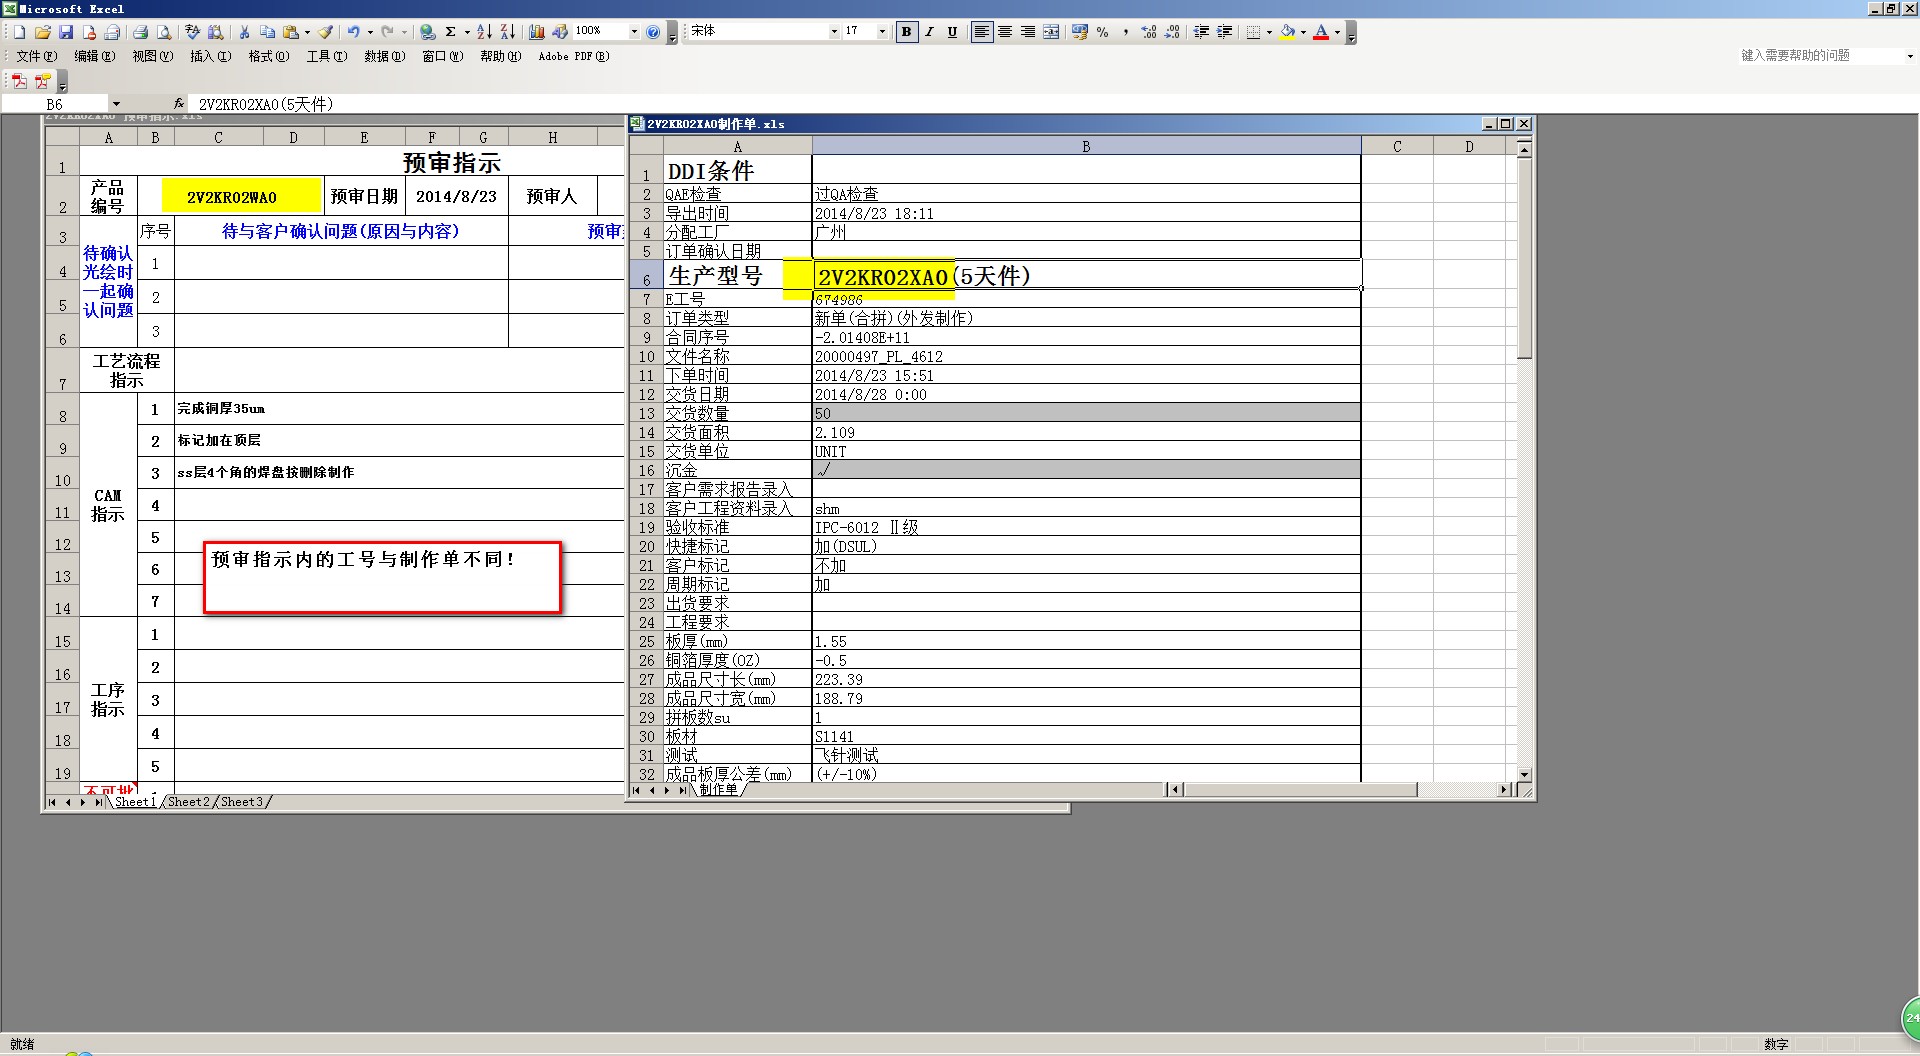Expand the Name Box dropdown next to B6

point(116,104)
